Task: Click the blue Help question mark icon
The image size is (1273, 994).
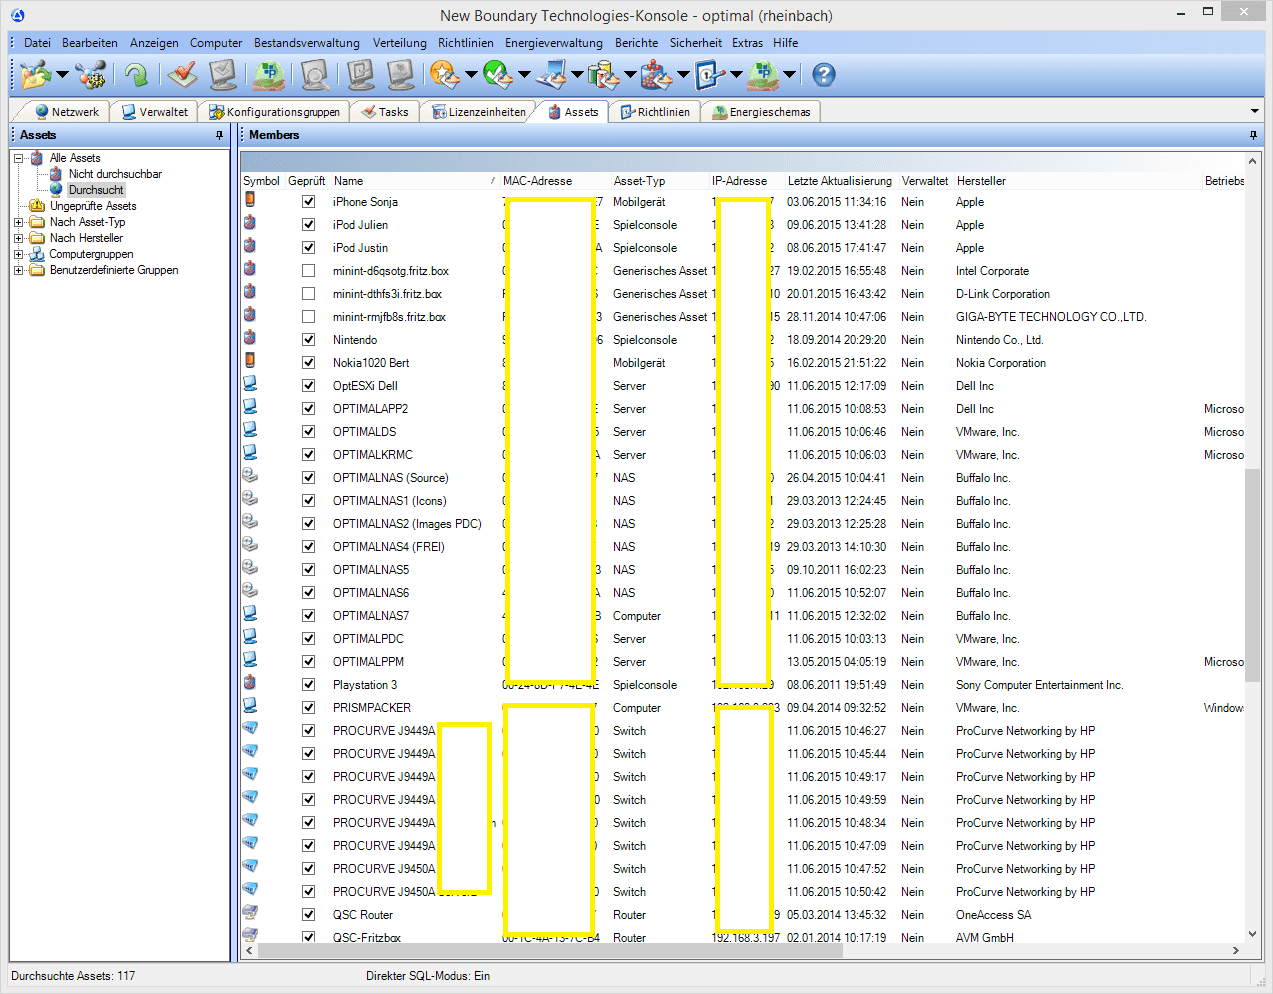Action: 823,75
